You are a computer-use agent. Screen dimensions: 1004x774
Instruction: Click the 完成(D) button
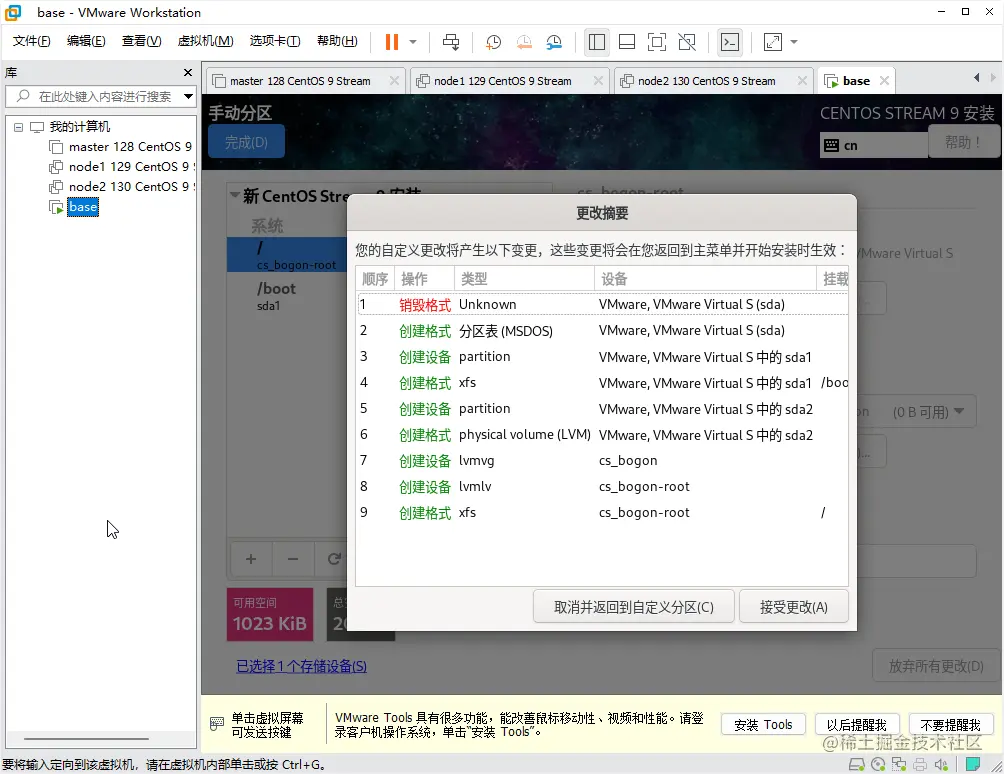click(247, 142)
